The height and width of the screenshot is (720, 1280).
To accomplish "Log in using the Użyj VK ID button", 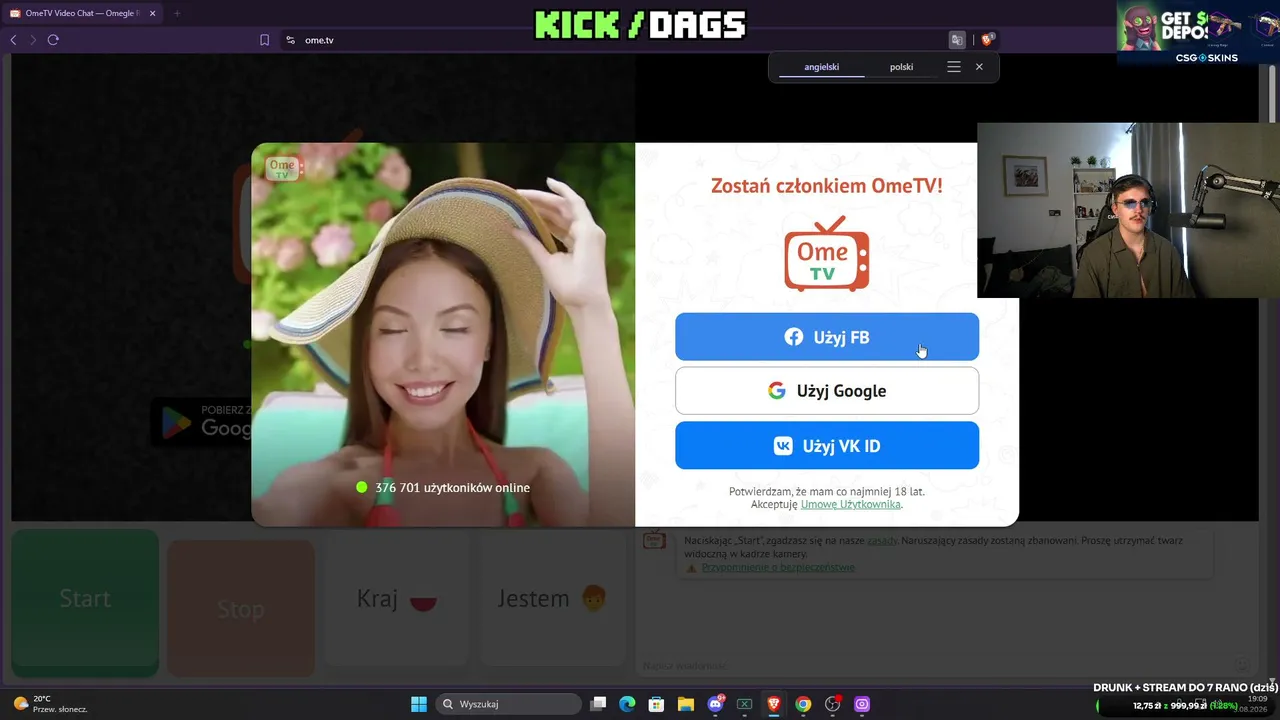I will [826, 446].
